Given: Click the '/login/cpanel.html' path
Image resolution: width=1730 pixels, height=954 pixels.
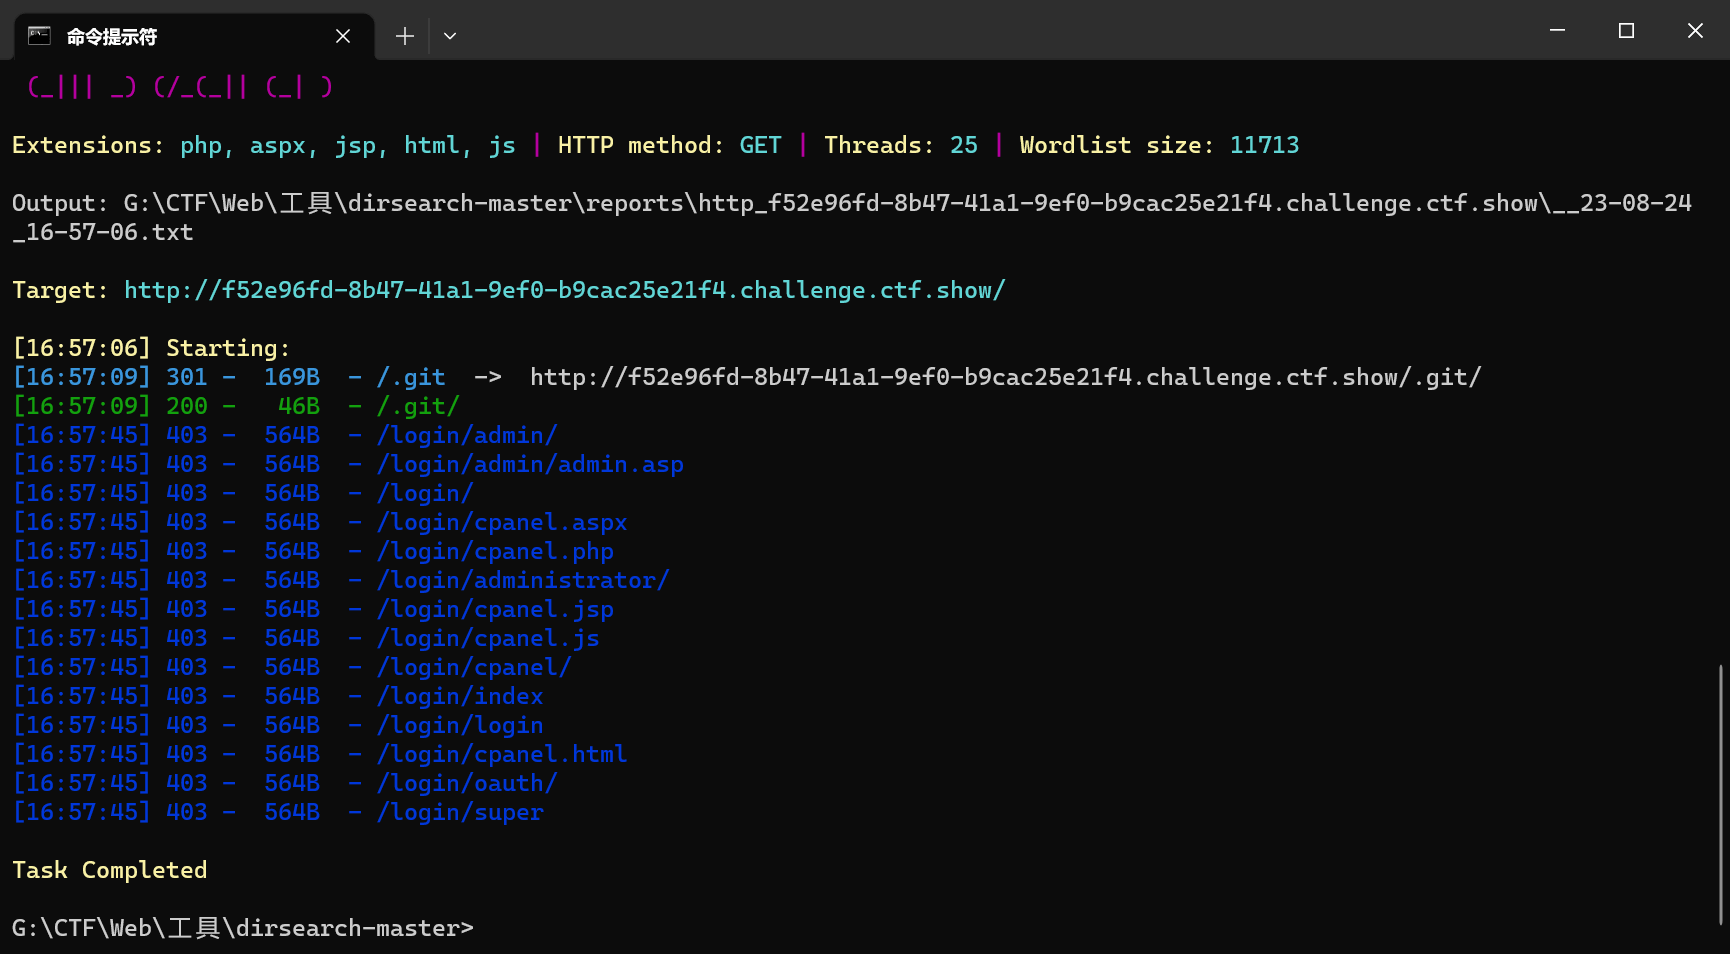Looking at the screenshot, I should click(x=502, y=754).
